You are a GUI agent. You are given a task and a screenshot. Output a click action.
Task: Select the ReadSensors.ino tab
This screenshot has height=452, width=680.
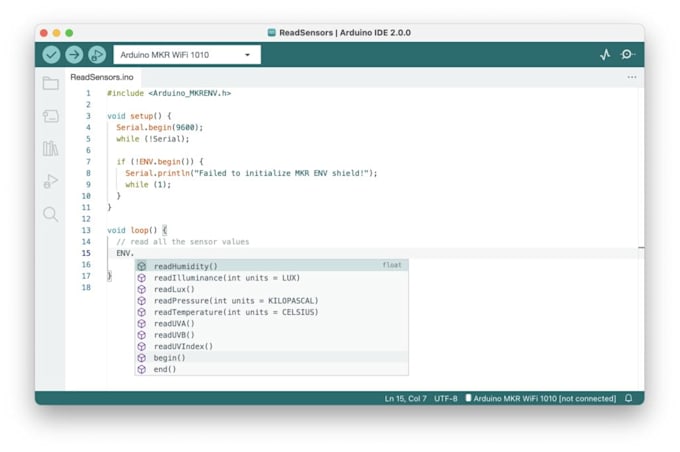(102, 77)
